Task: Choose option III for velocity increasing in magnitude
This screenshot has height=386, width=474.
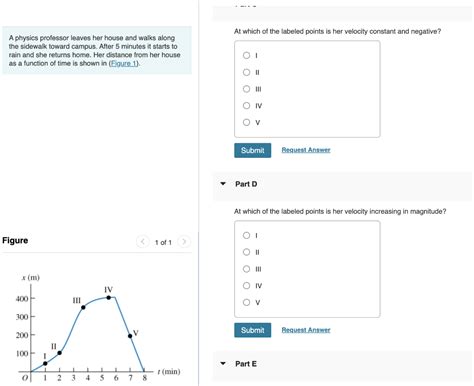Action: click(x=246, y=269)
